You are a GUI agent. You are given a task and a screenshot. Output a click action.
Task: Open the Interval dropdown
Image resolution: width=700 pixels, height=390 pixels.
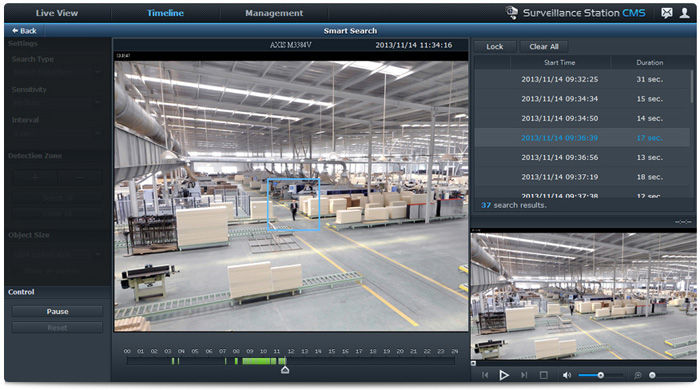(x=57, y=133)
